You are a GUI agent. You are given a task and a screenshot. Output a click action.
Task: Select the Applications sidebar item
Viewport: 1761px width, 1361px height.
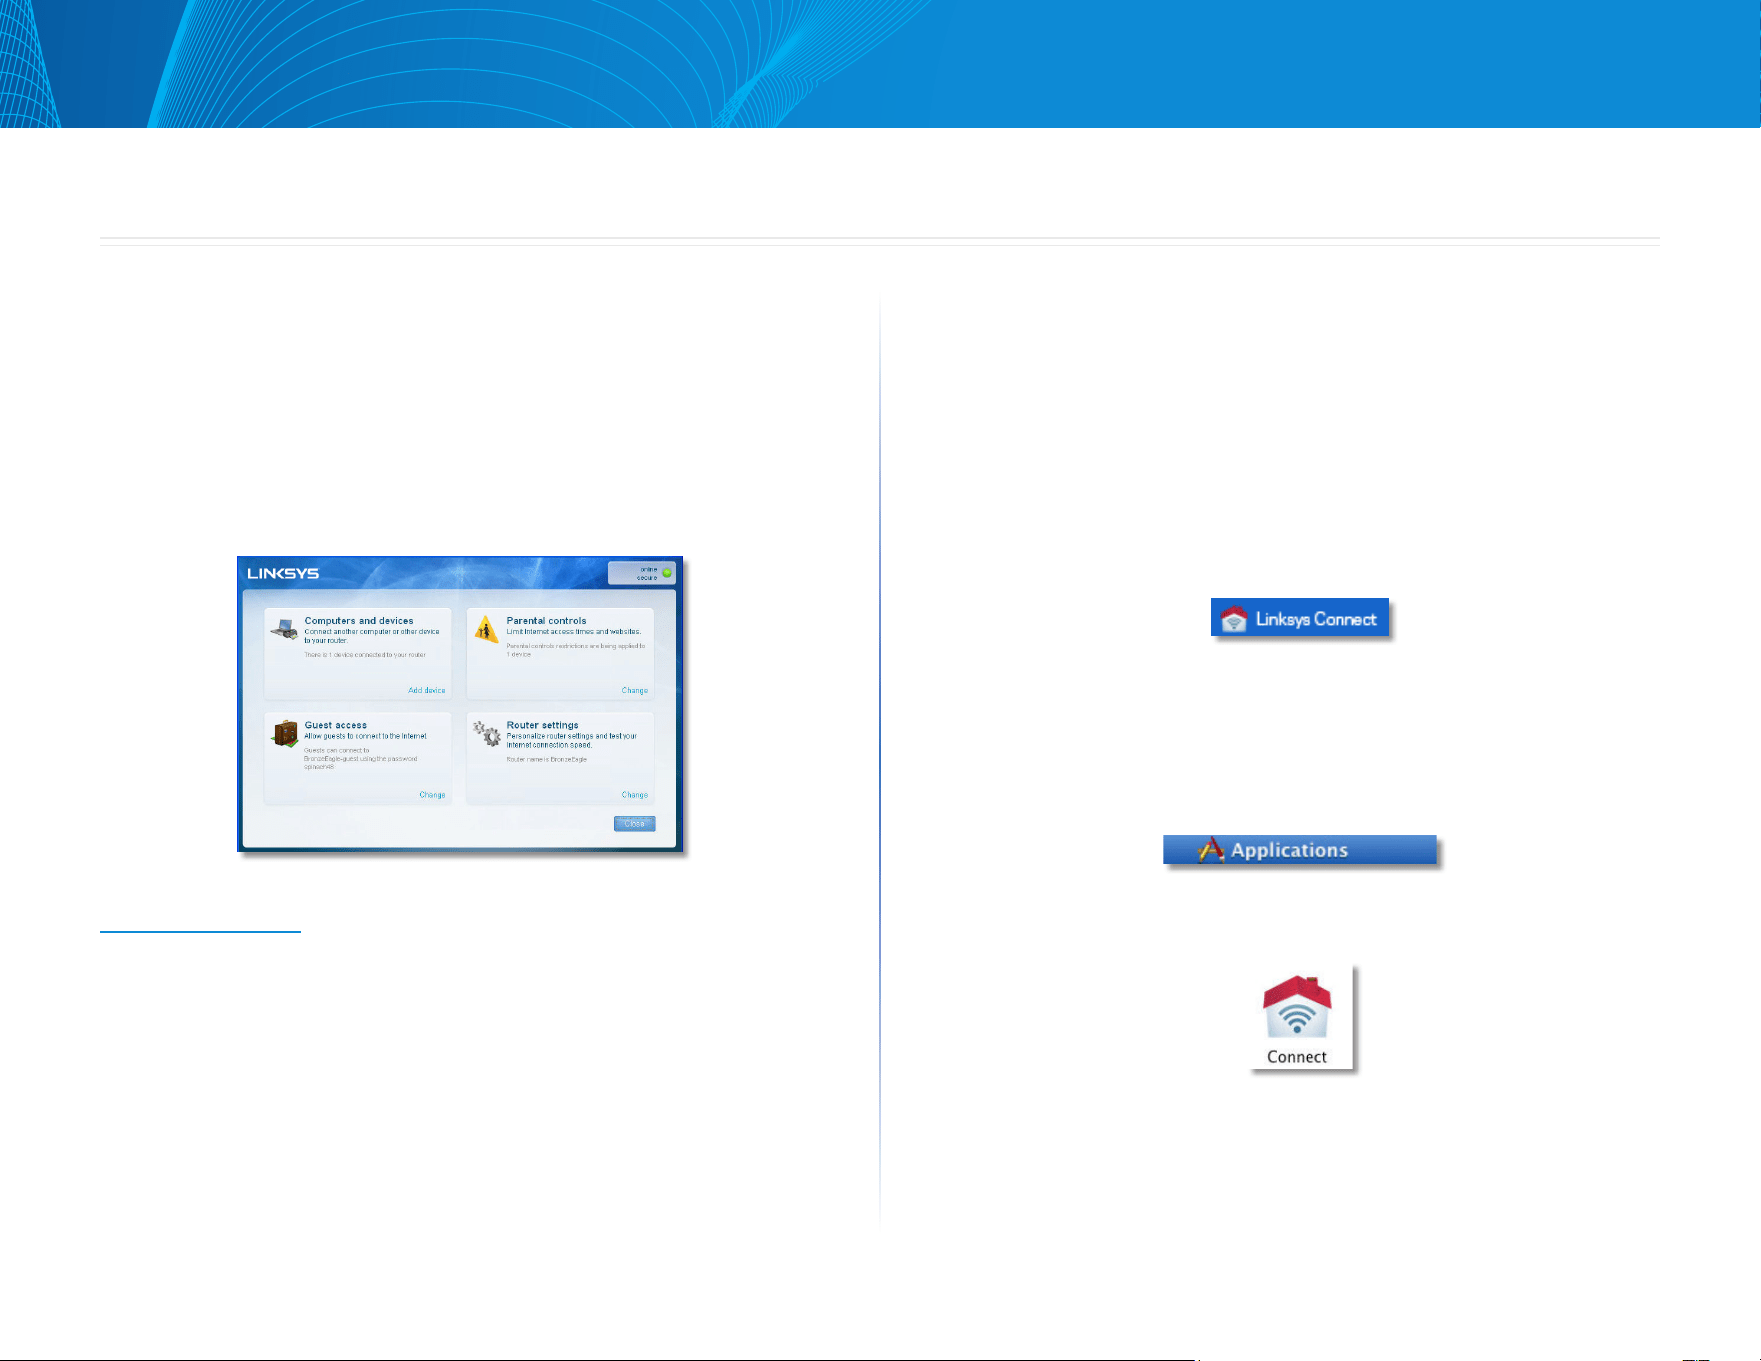[1300, 850]
